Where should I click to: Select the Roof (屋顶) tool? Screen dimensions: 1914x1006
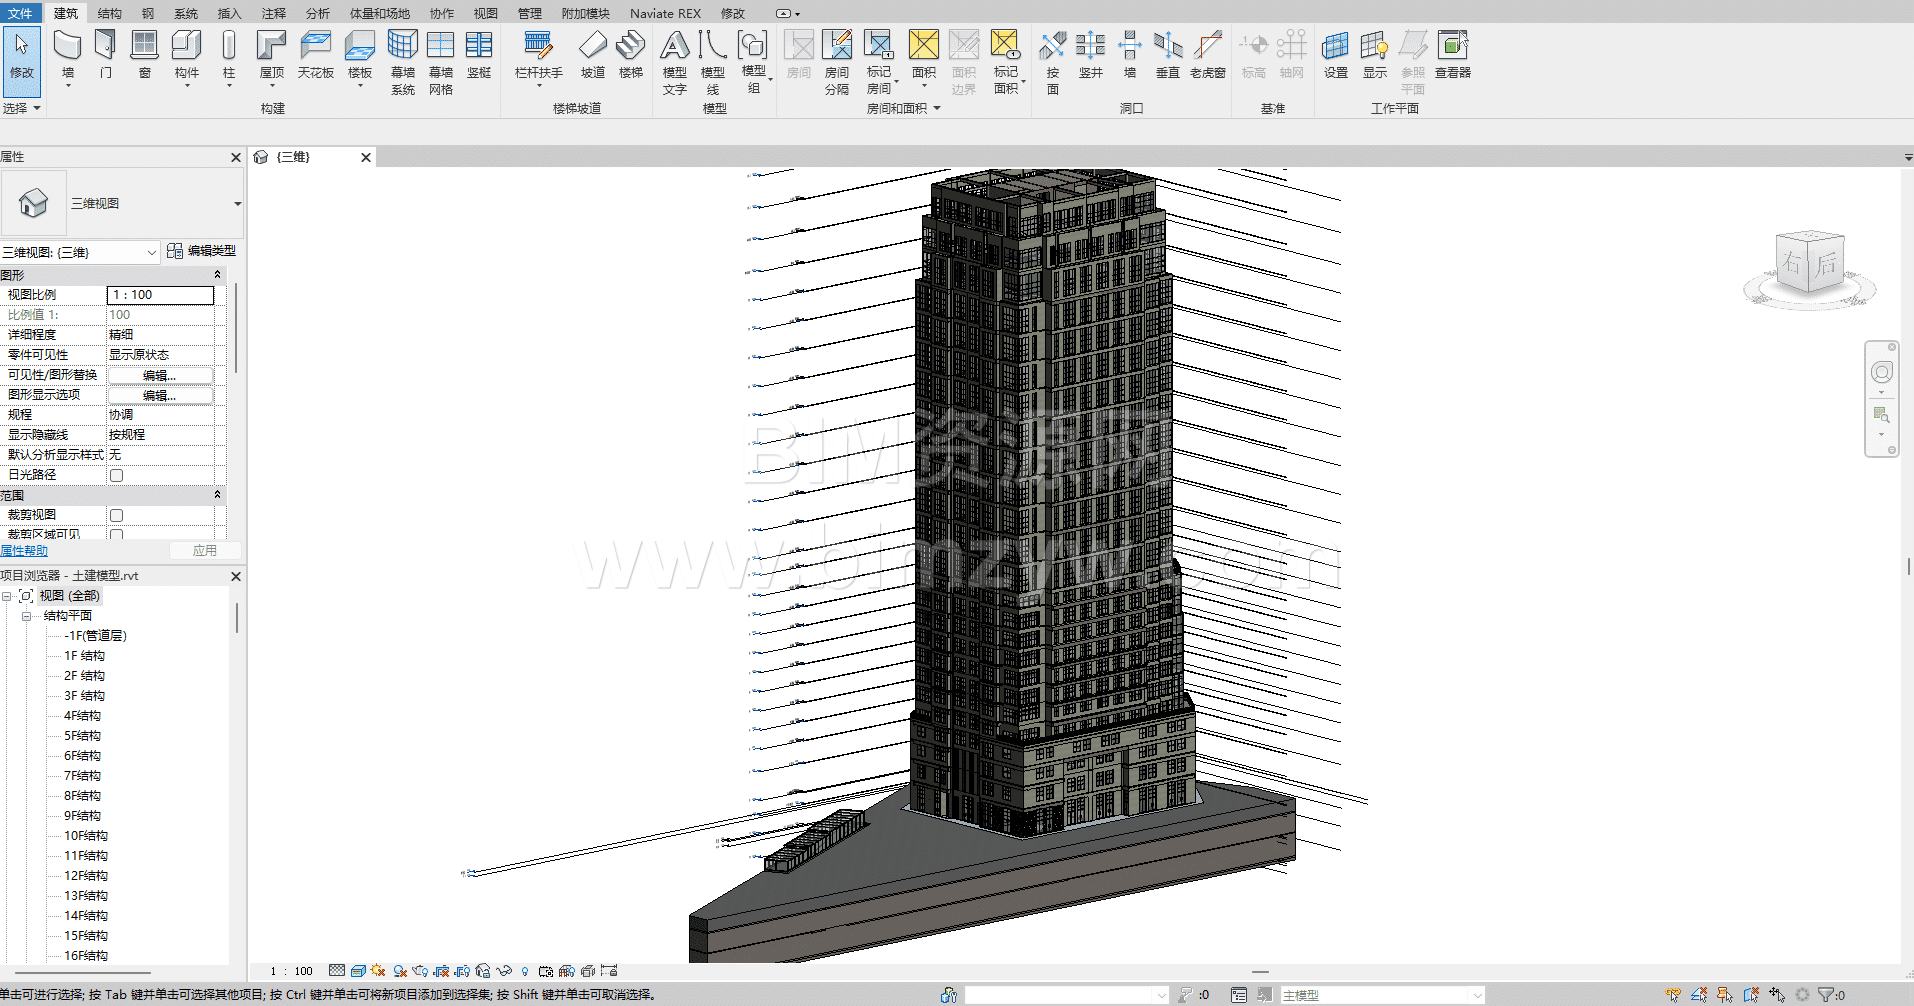[272, 55]
